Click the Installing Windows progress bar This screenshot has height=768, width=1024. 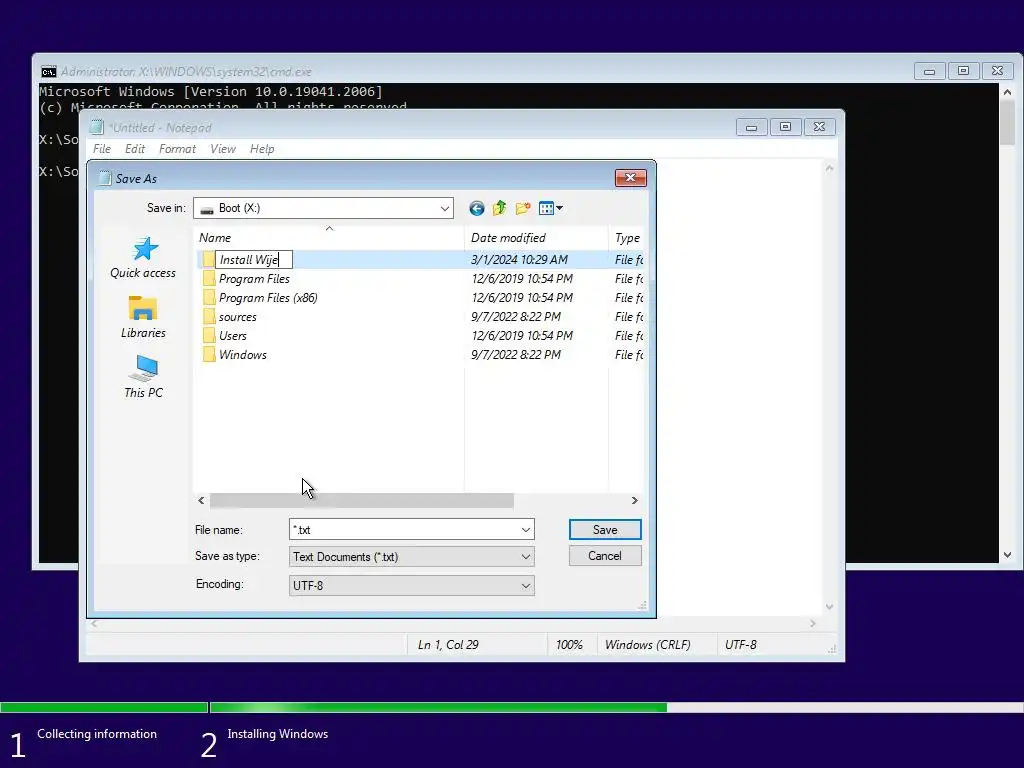point(616,707)
